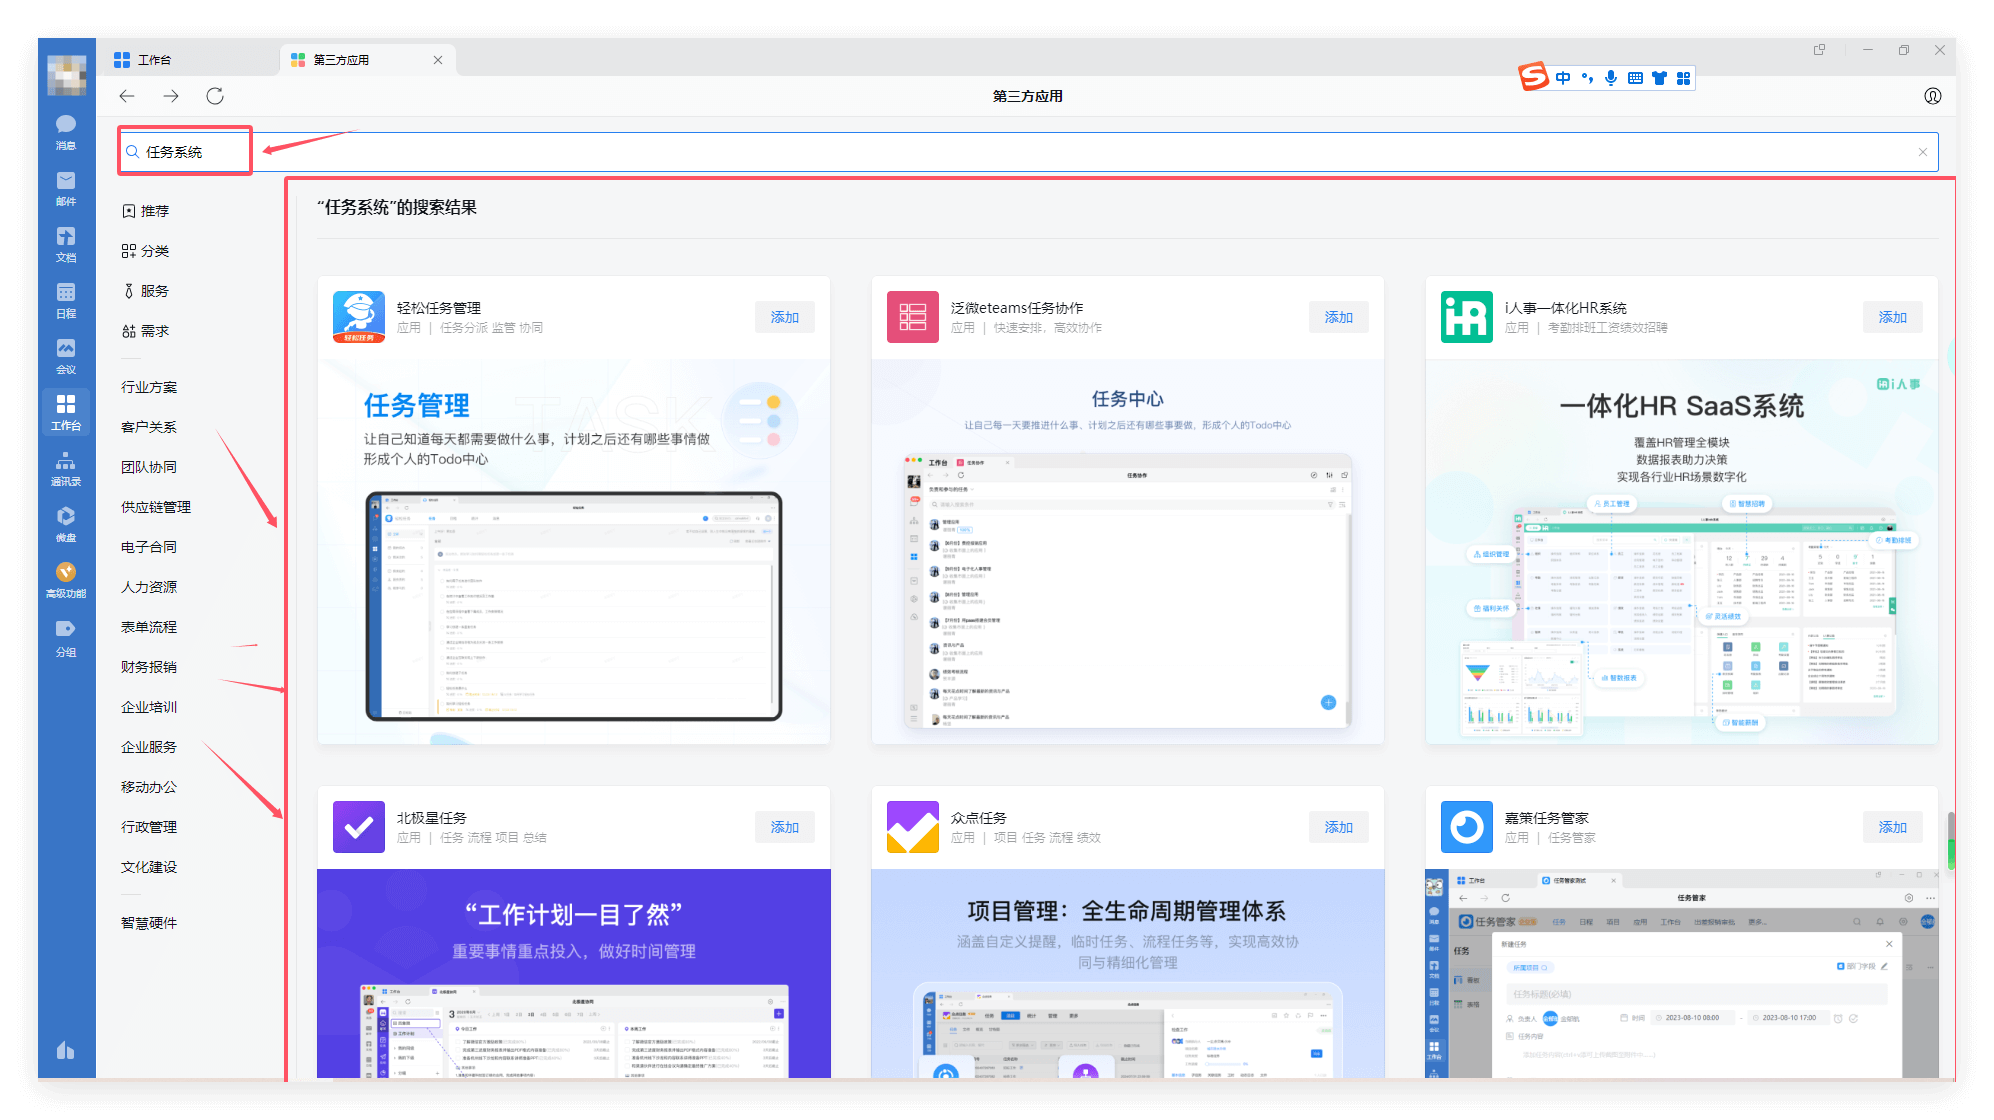Open the 分组 sidebar icon
The image size is (1994, 1120).
click(x=66, y=637)
